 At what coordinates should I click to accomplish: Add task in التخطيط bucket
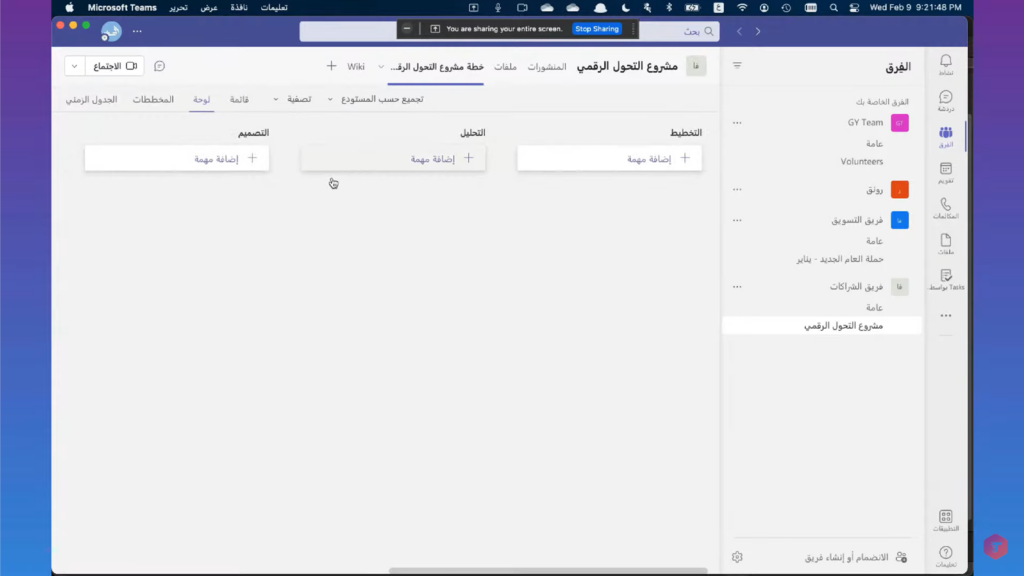coord(609,159)
